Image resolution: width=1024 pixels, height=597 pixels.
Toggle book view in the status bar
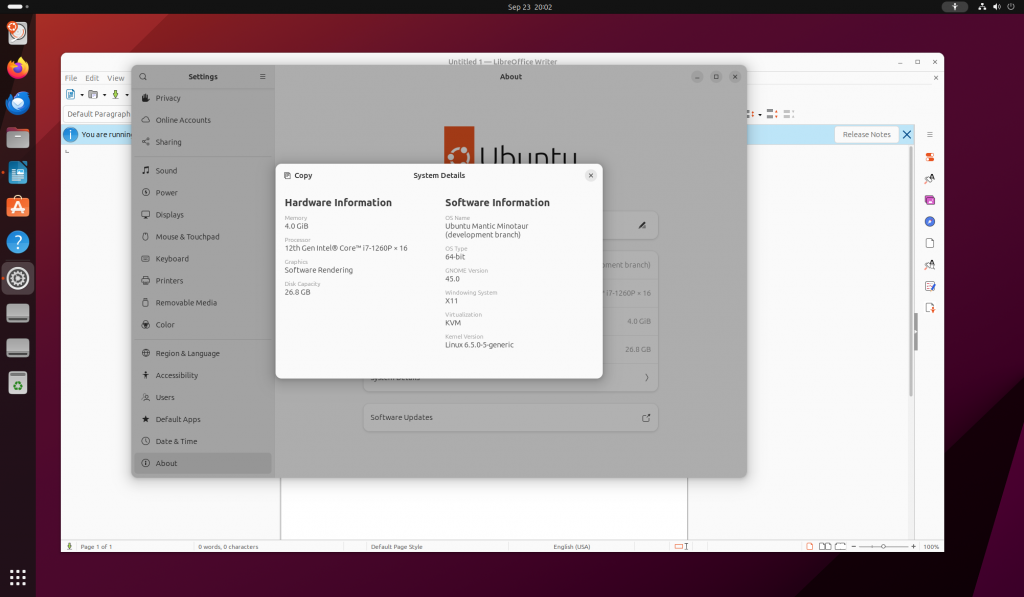[x=840, y=546]
